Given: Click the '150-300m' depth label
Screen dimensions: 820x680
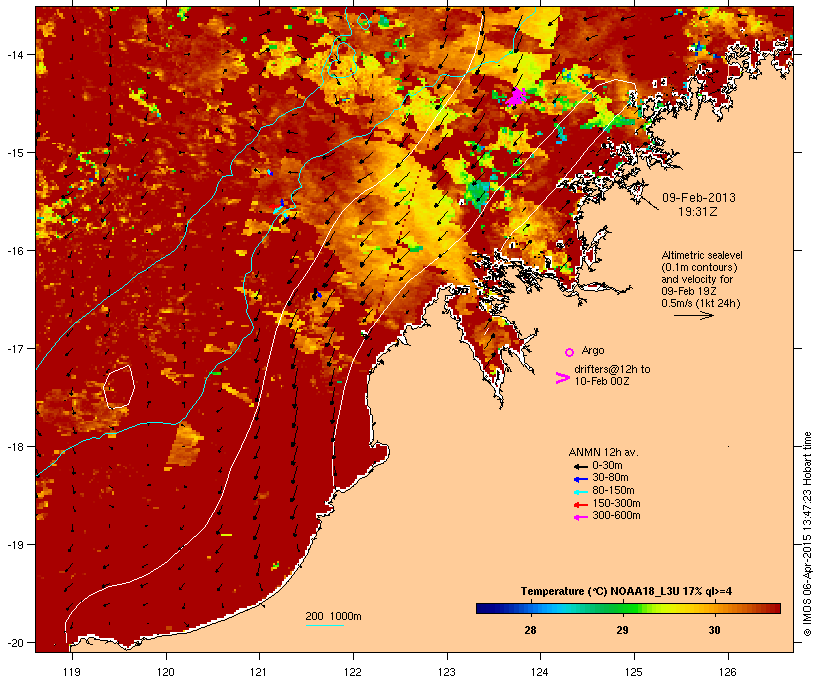Looking at the screenshot, I should click(x=616, y=503).
